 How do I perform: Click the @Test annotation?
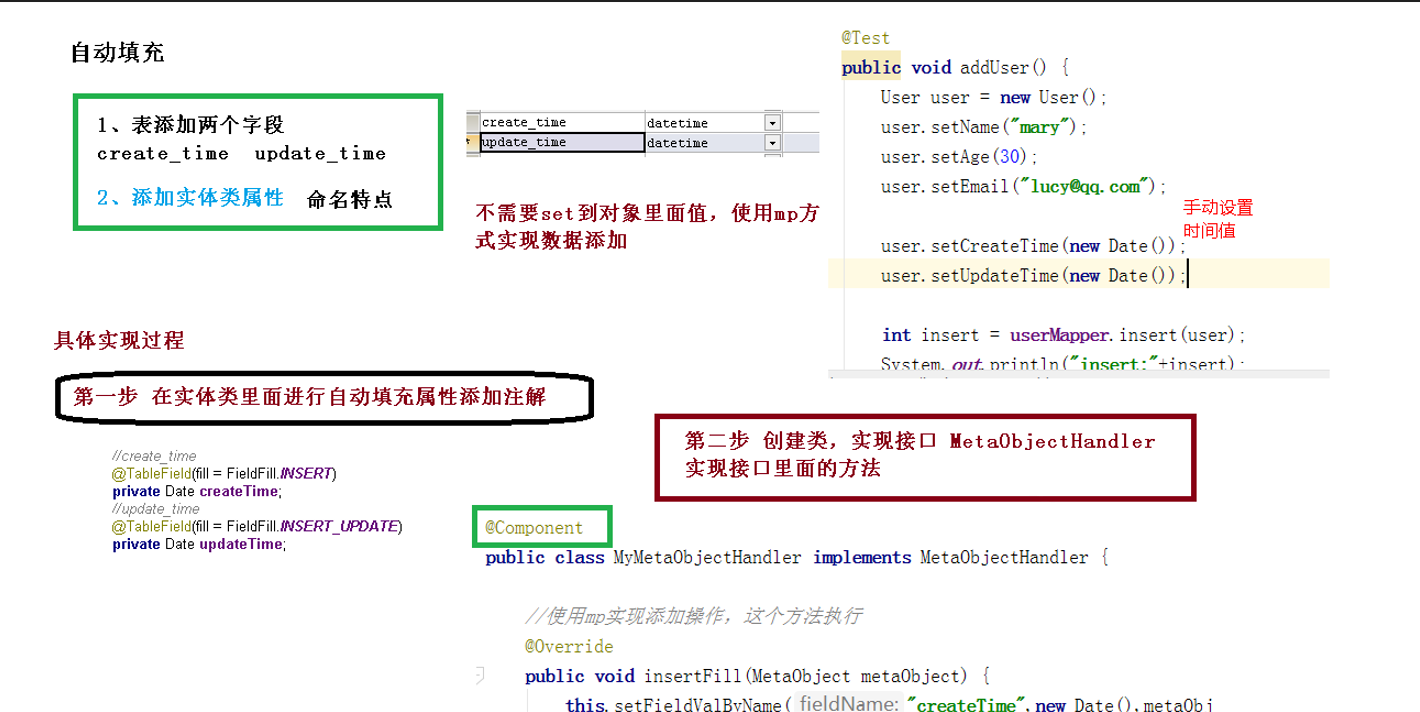coord(865,38)
